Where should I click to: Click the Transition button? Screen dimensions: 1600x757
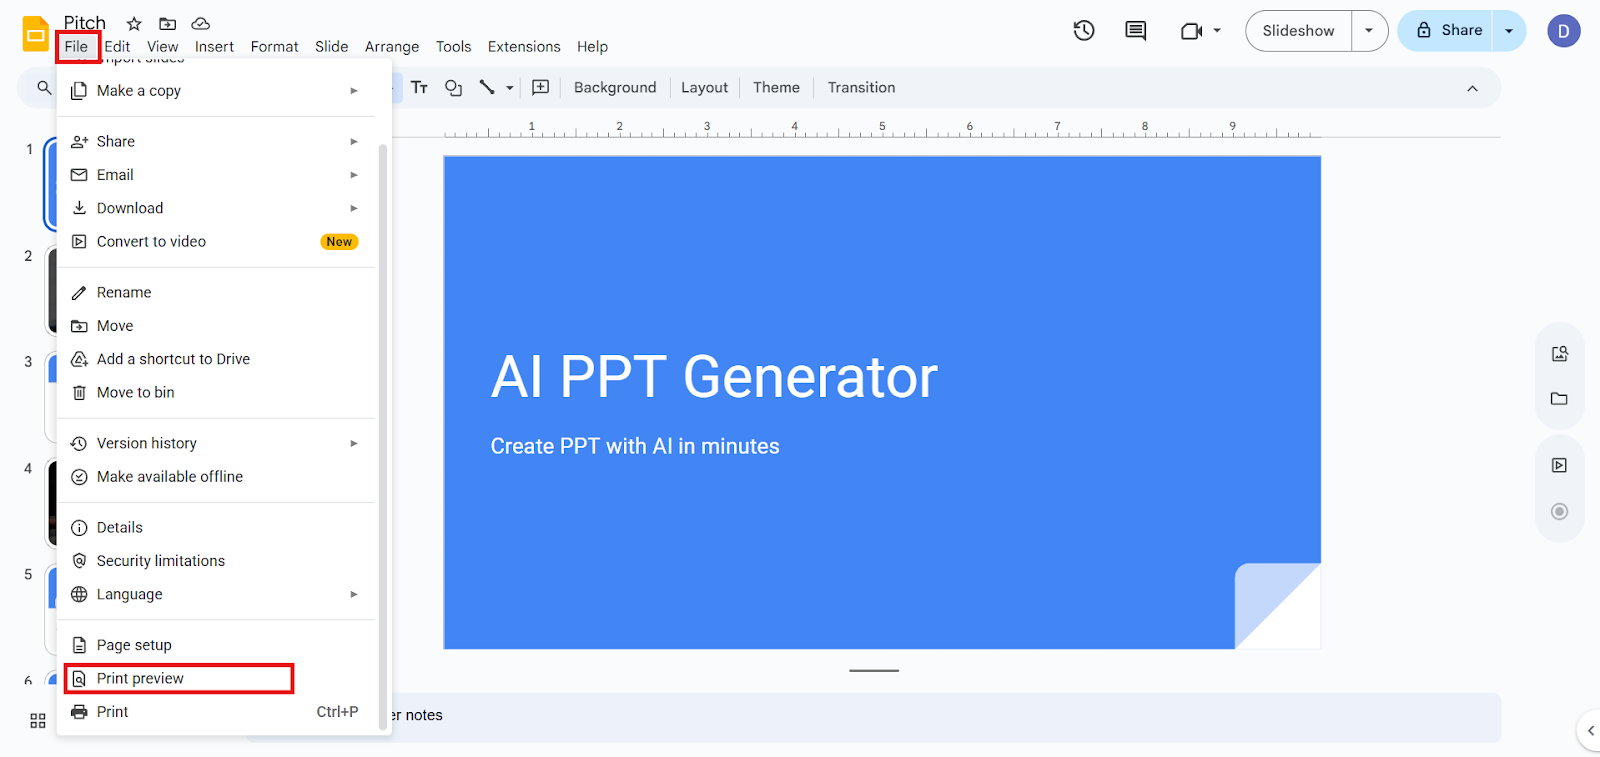pyautogui.click(x=861, y=88)
